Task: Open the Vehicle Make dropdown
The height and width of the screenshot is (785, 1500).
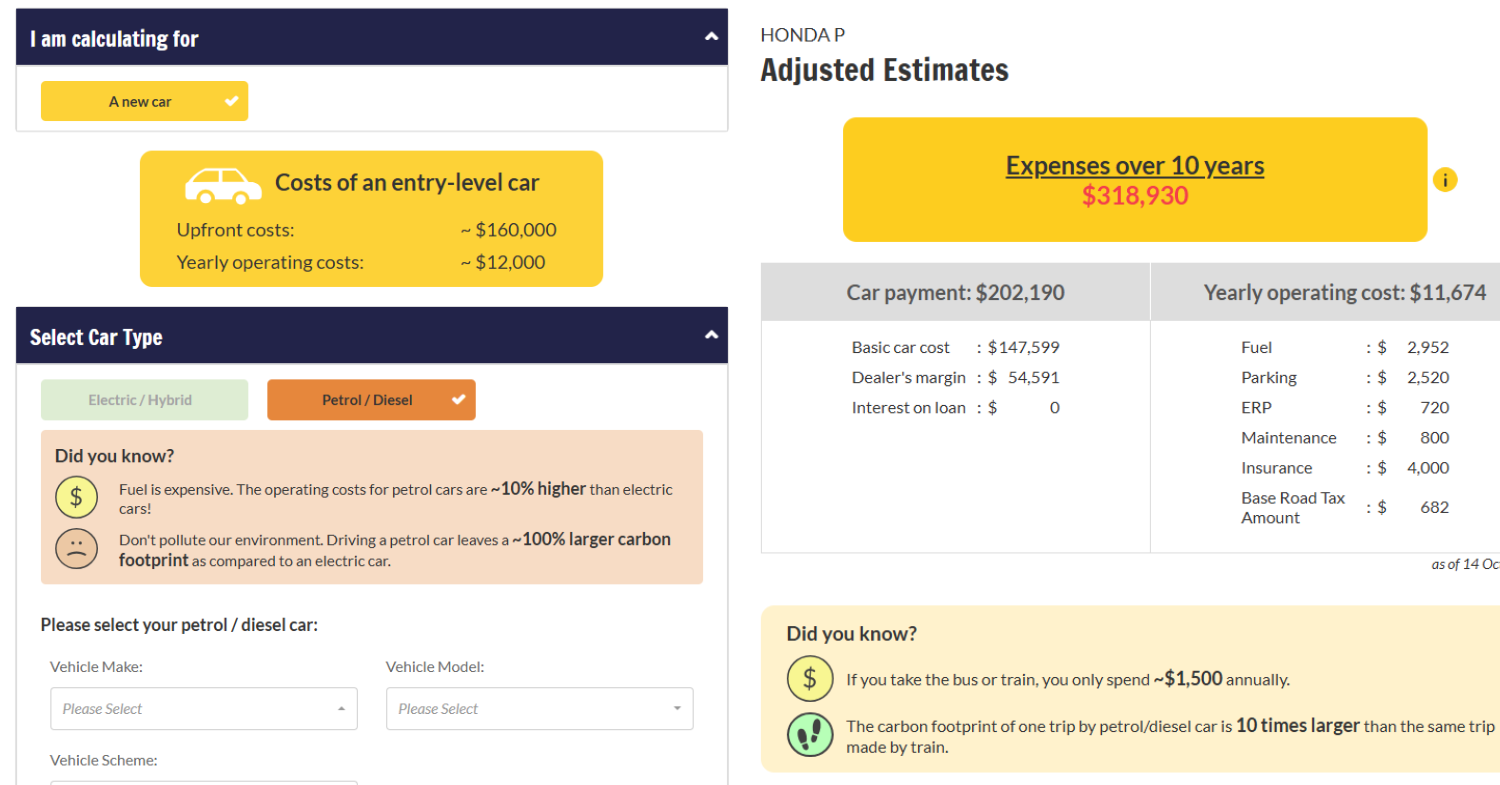Action: pos(203,709)
